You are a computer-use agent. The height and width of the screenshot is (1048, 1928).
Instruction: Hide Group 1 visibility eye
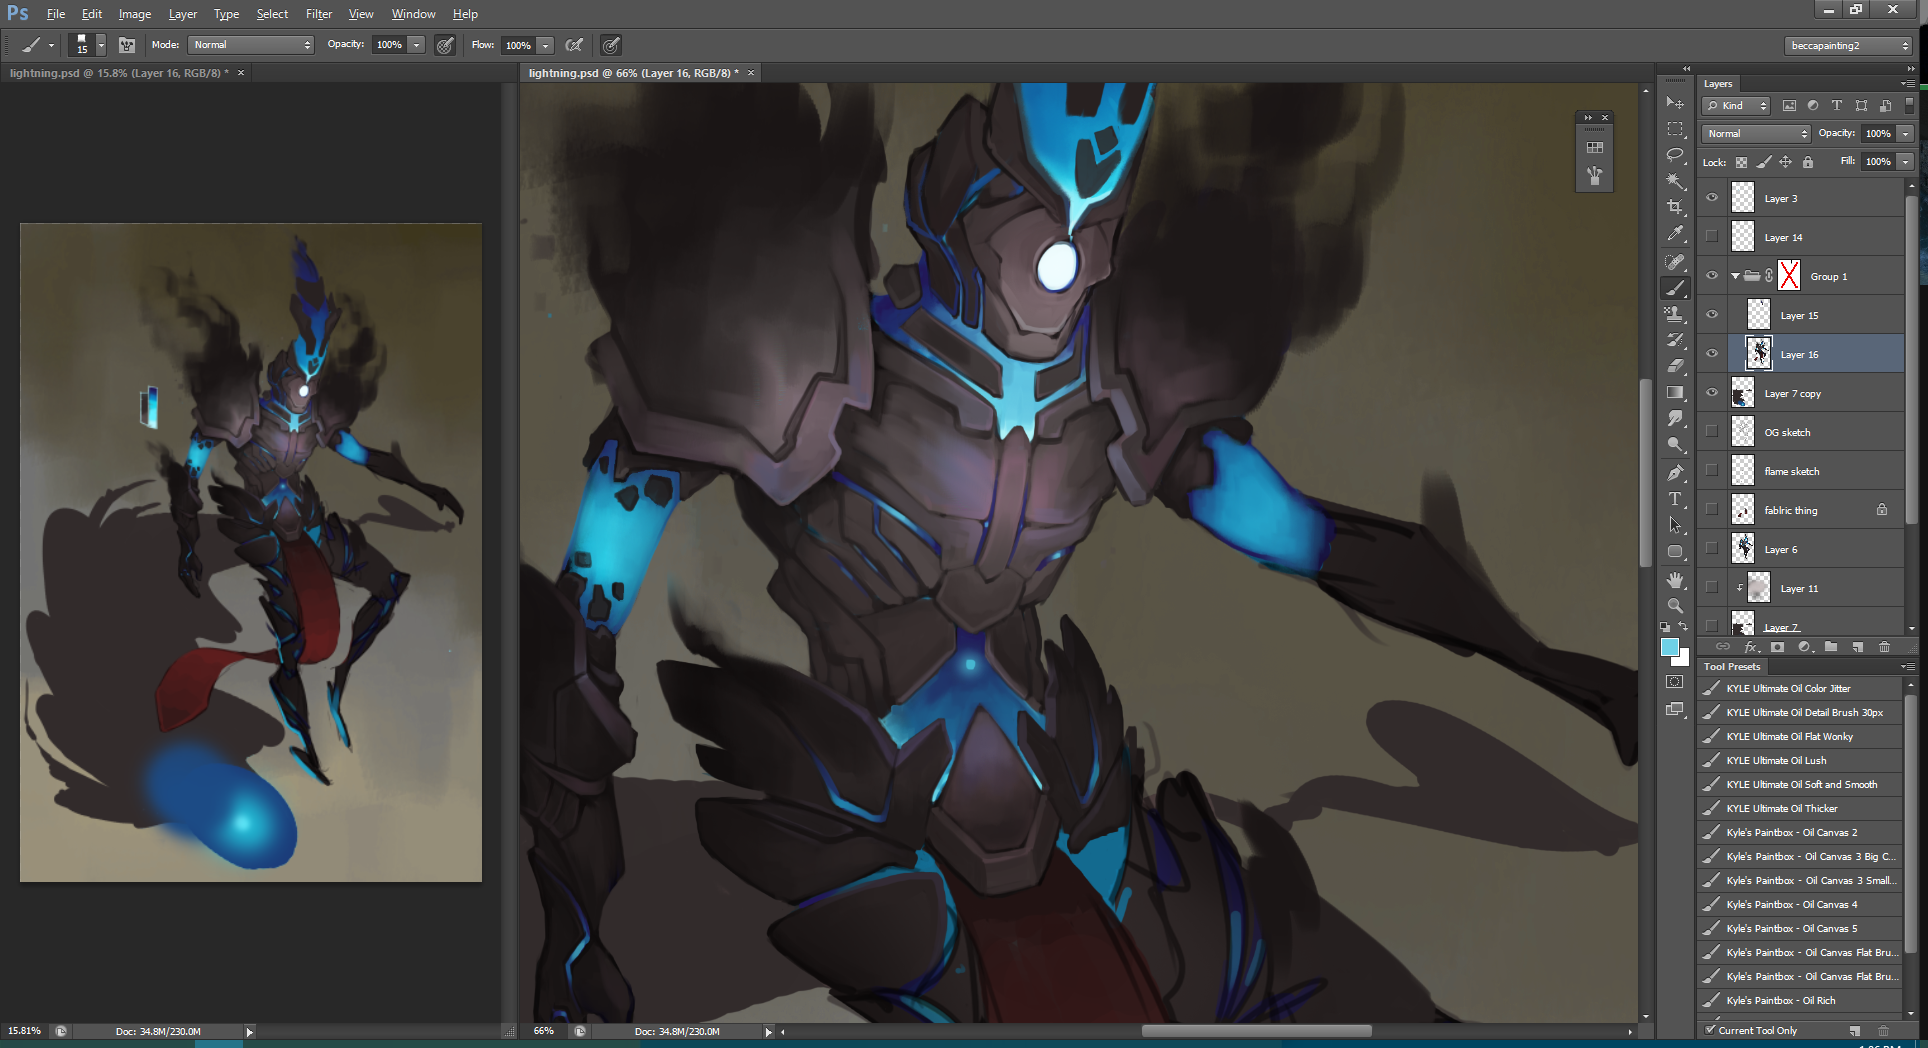[1712, 276]
